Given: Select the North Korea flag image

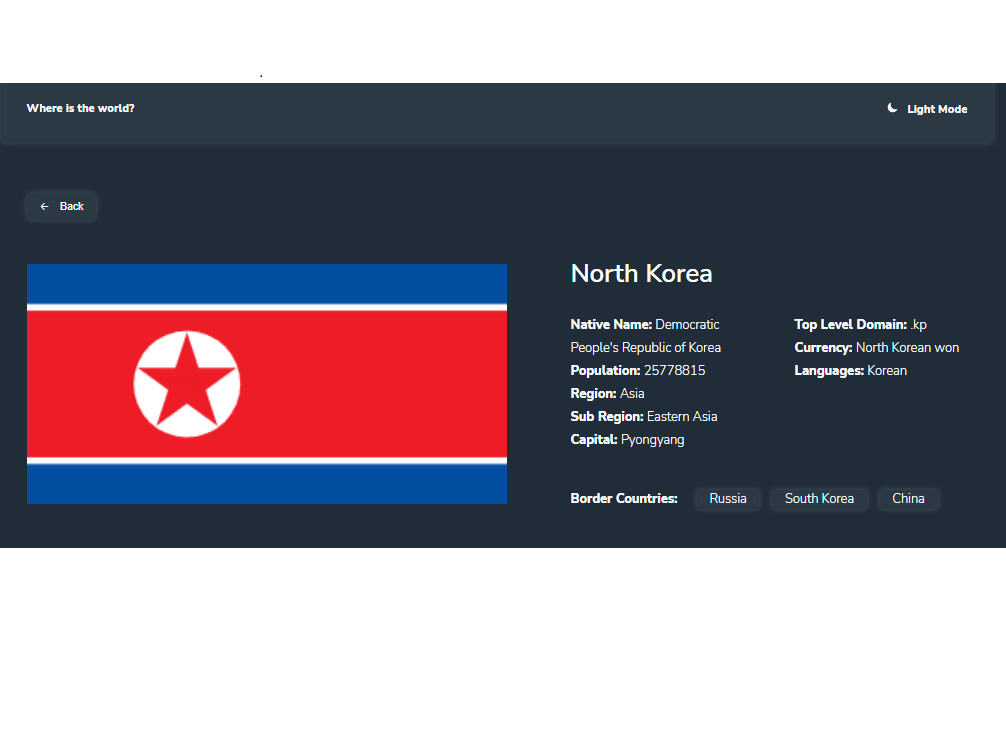Looking at the screenshot, I should pos(267,383).
